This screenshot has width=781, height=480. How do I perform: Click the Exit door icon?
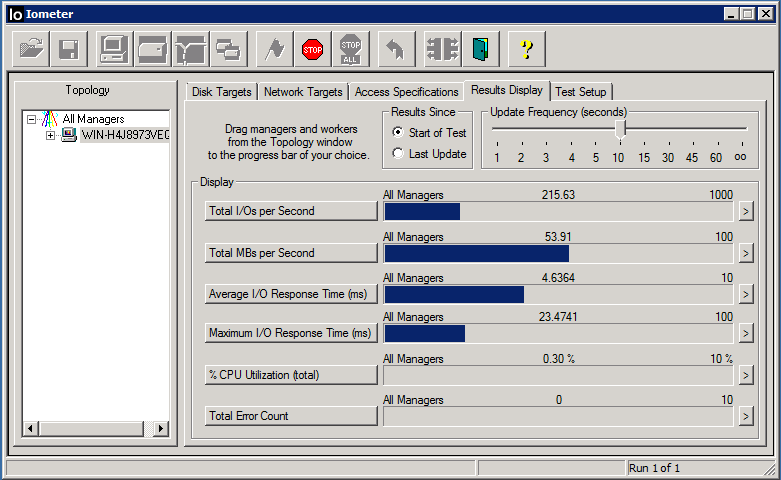click(x=484, y=48)
